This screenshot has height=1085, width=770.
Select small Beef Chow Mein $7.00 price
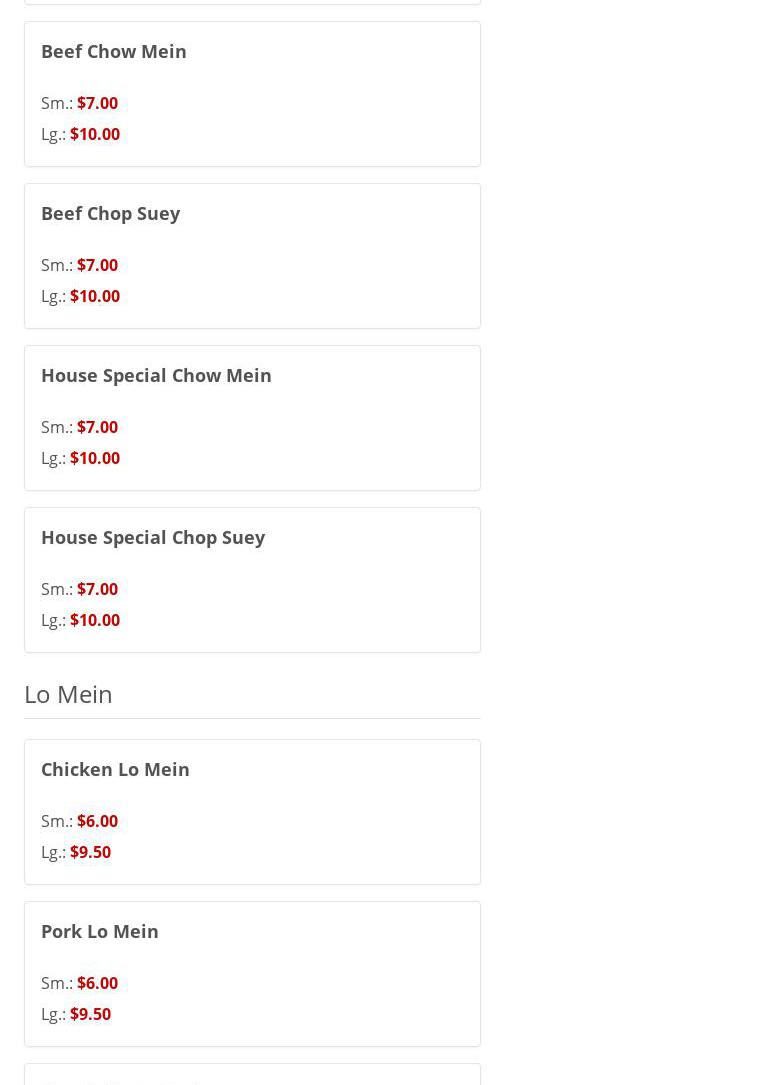(x=97, y=103)
